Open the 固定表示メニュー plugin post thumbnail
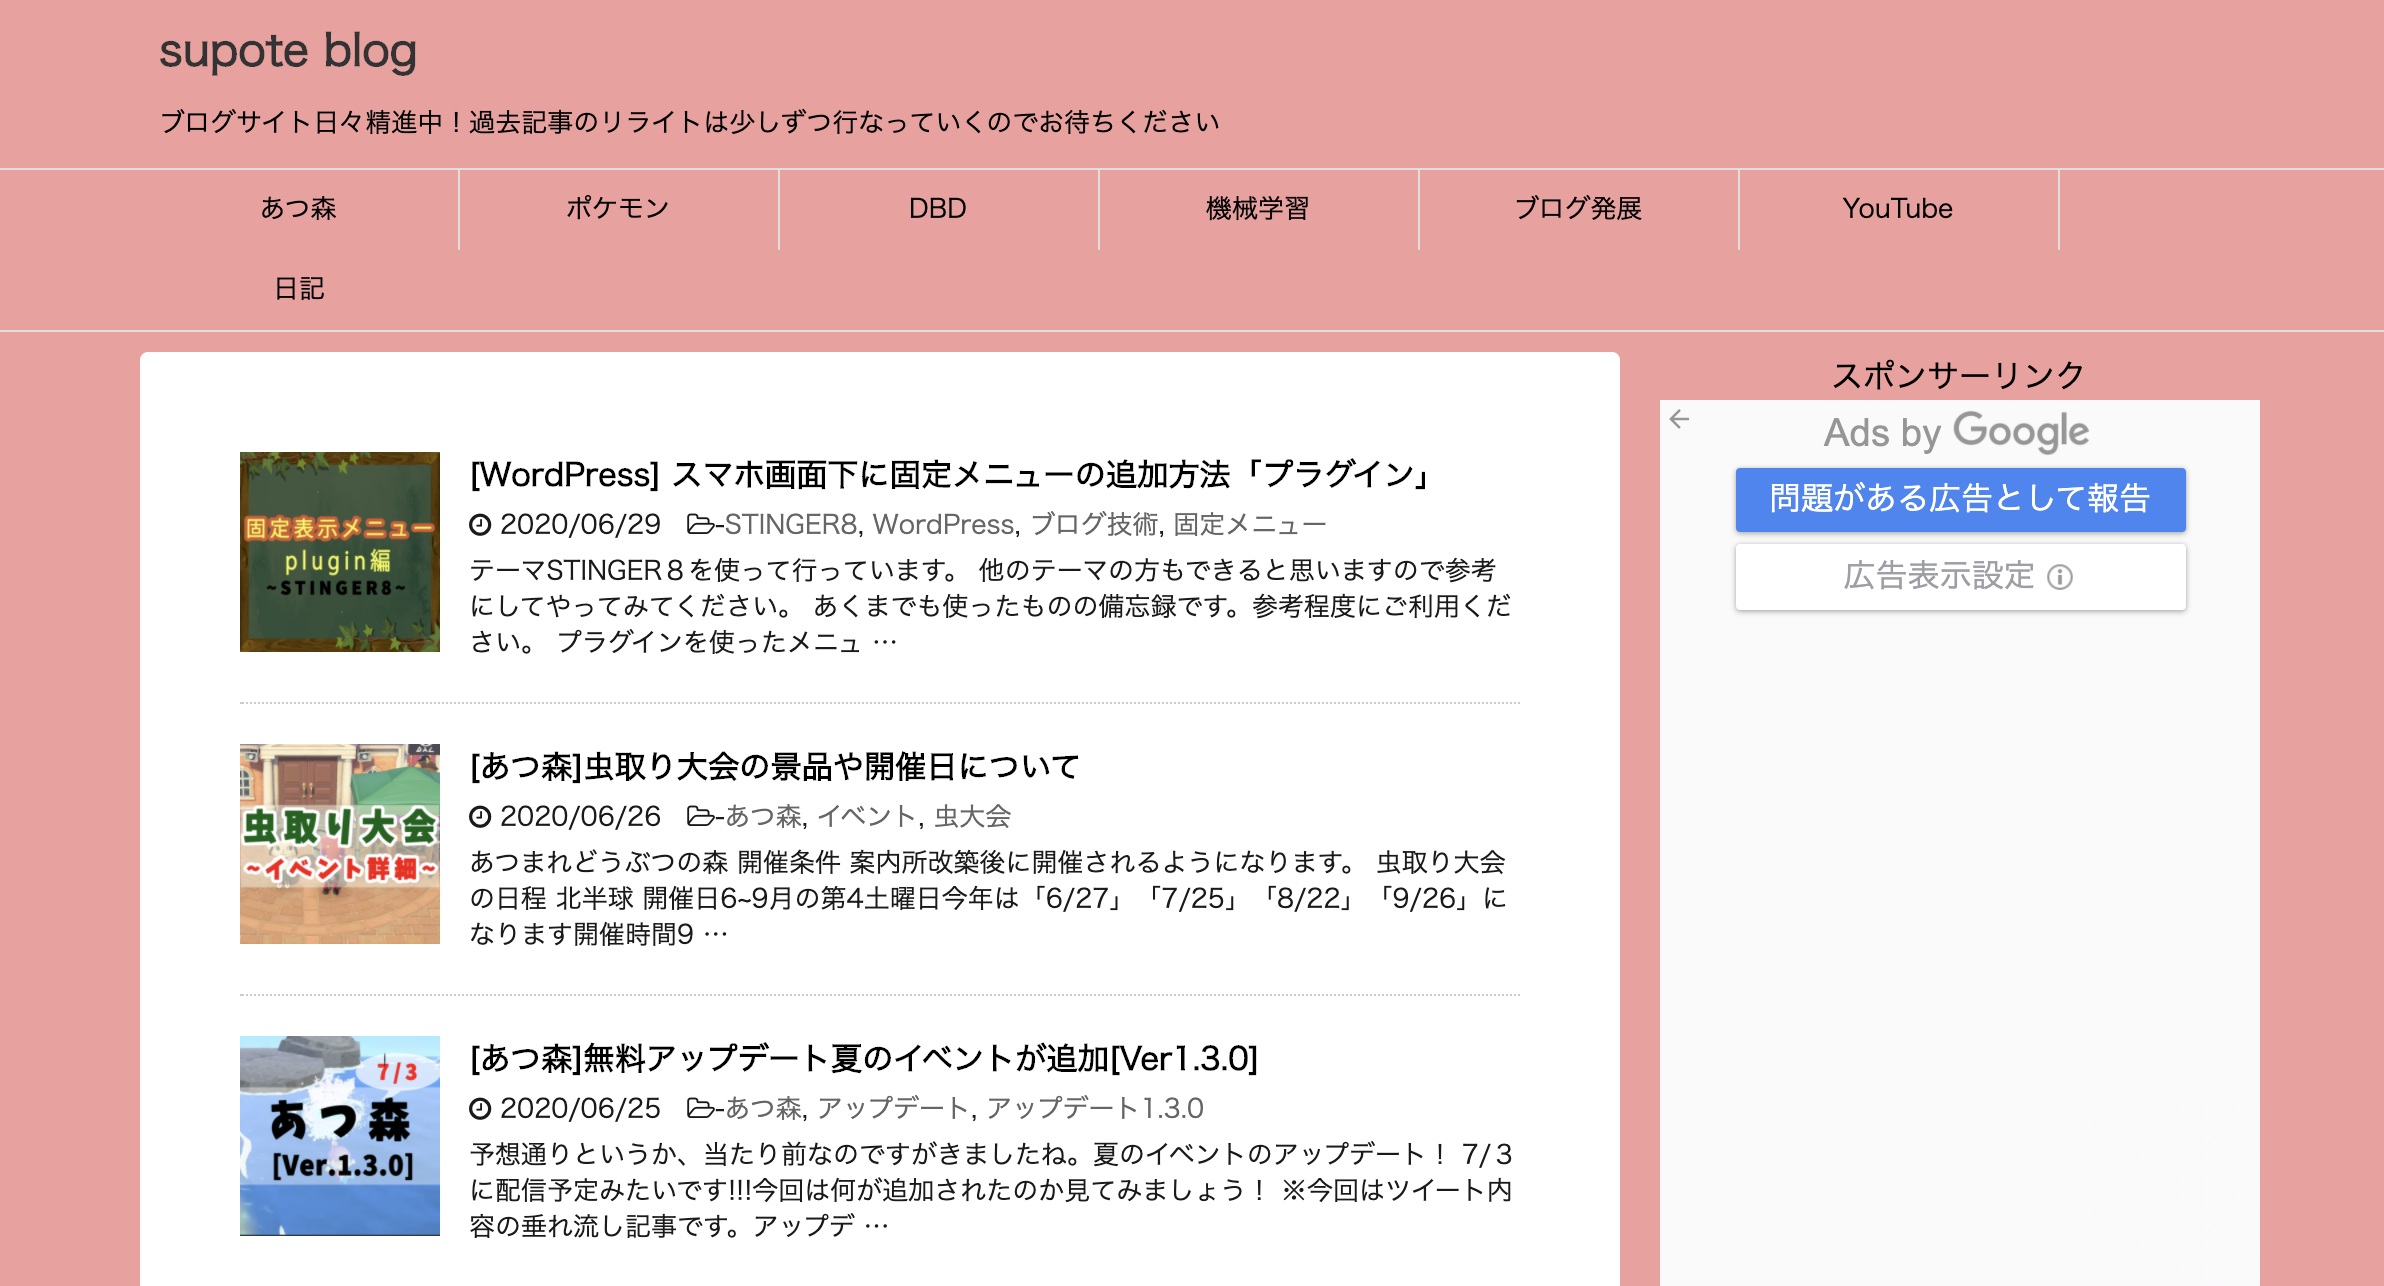The width and height of the screenshot is (2384, 1286). pyautogui.click(x=340, y=552)
